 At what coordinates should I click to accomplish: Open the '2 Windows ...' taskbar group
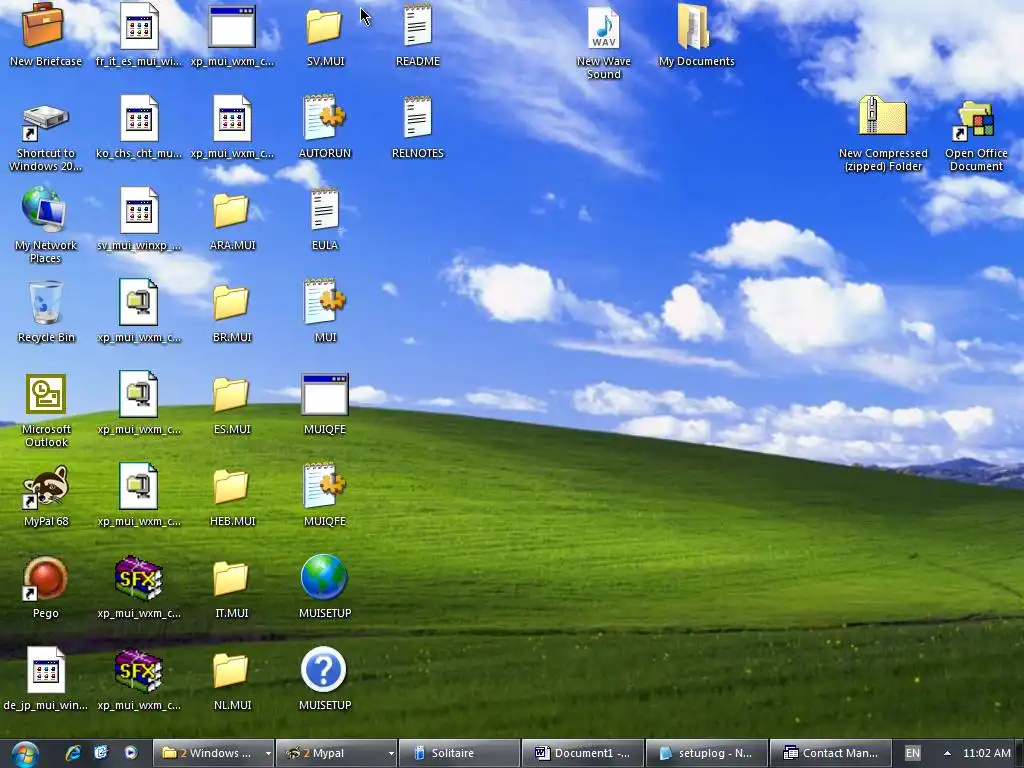pyautogui.click(x=208, y=753)
